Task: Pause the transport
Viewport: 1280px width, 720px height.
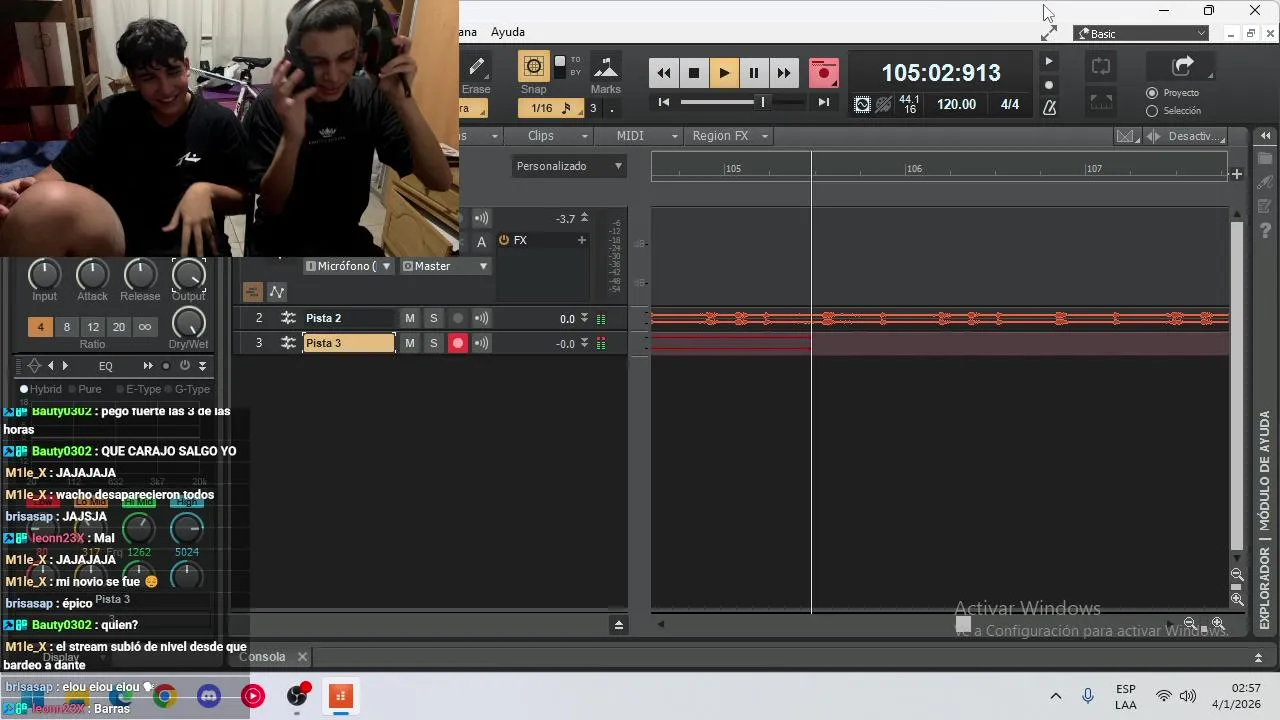Action: click(754, 73)
